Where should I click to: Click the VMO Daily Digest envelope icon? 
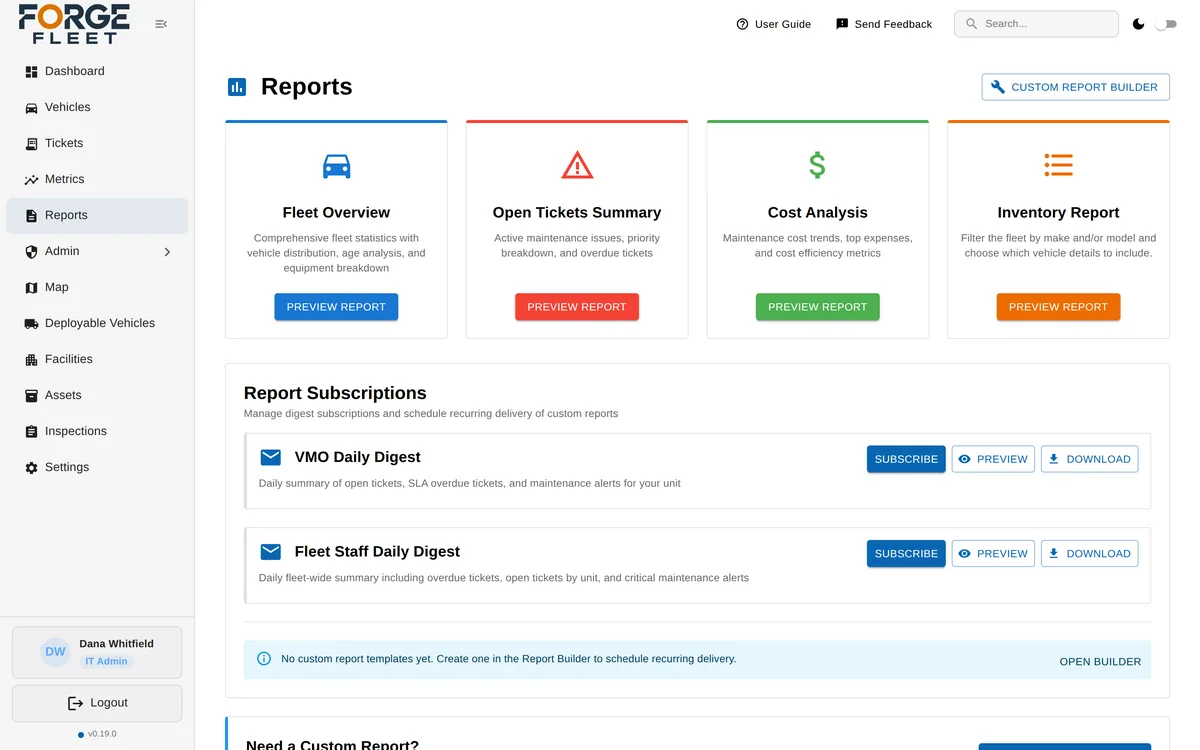pos(270,457)
